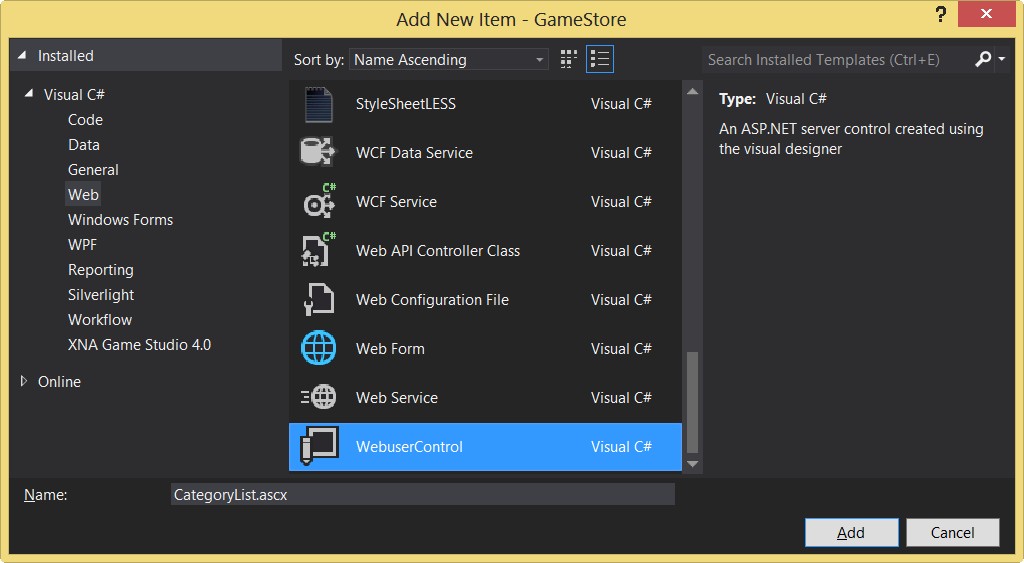The image size is (1024, 563).
Task: Click the template list scroll up arrow
Action: pyautogui.click(x=692, y=91)
